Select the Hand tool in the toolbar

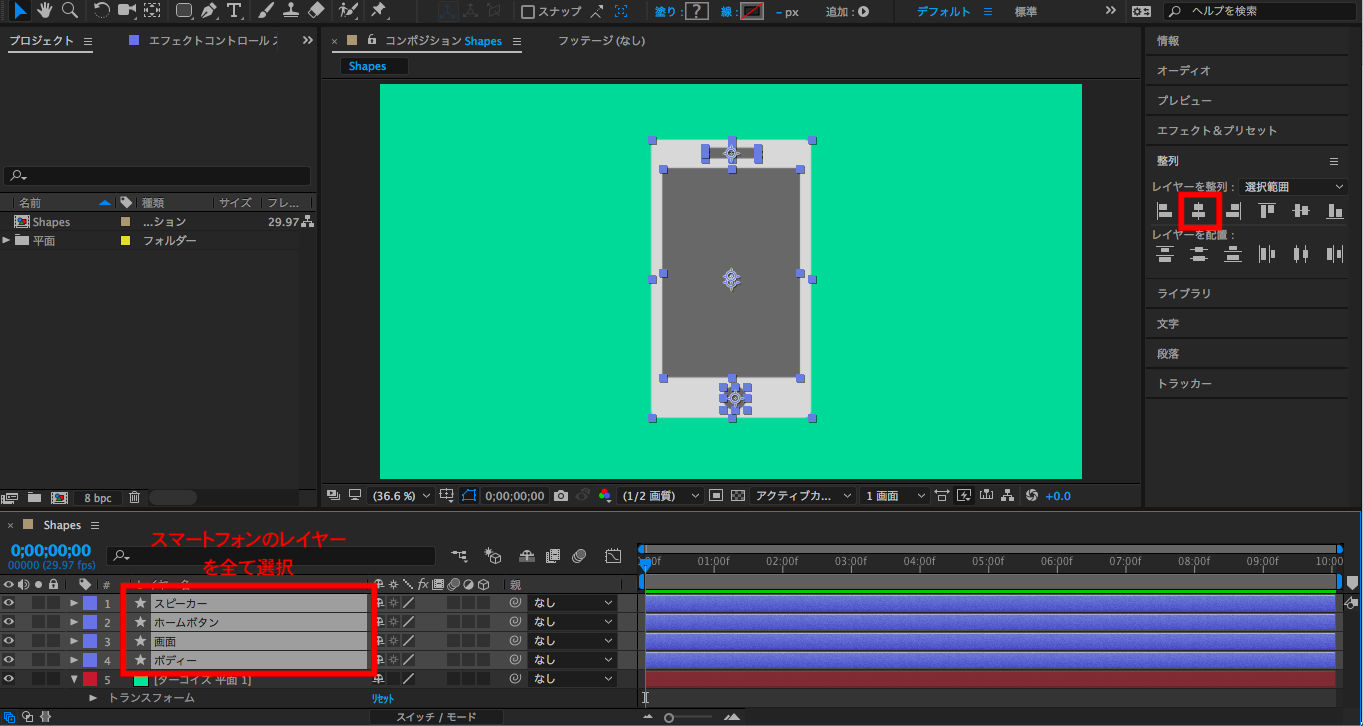pos(45,11)
